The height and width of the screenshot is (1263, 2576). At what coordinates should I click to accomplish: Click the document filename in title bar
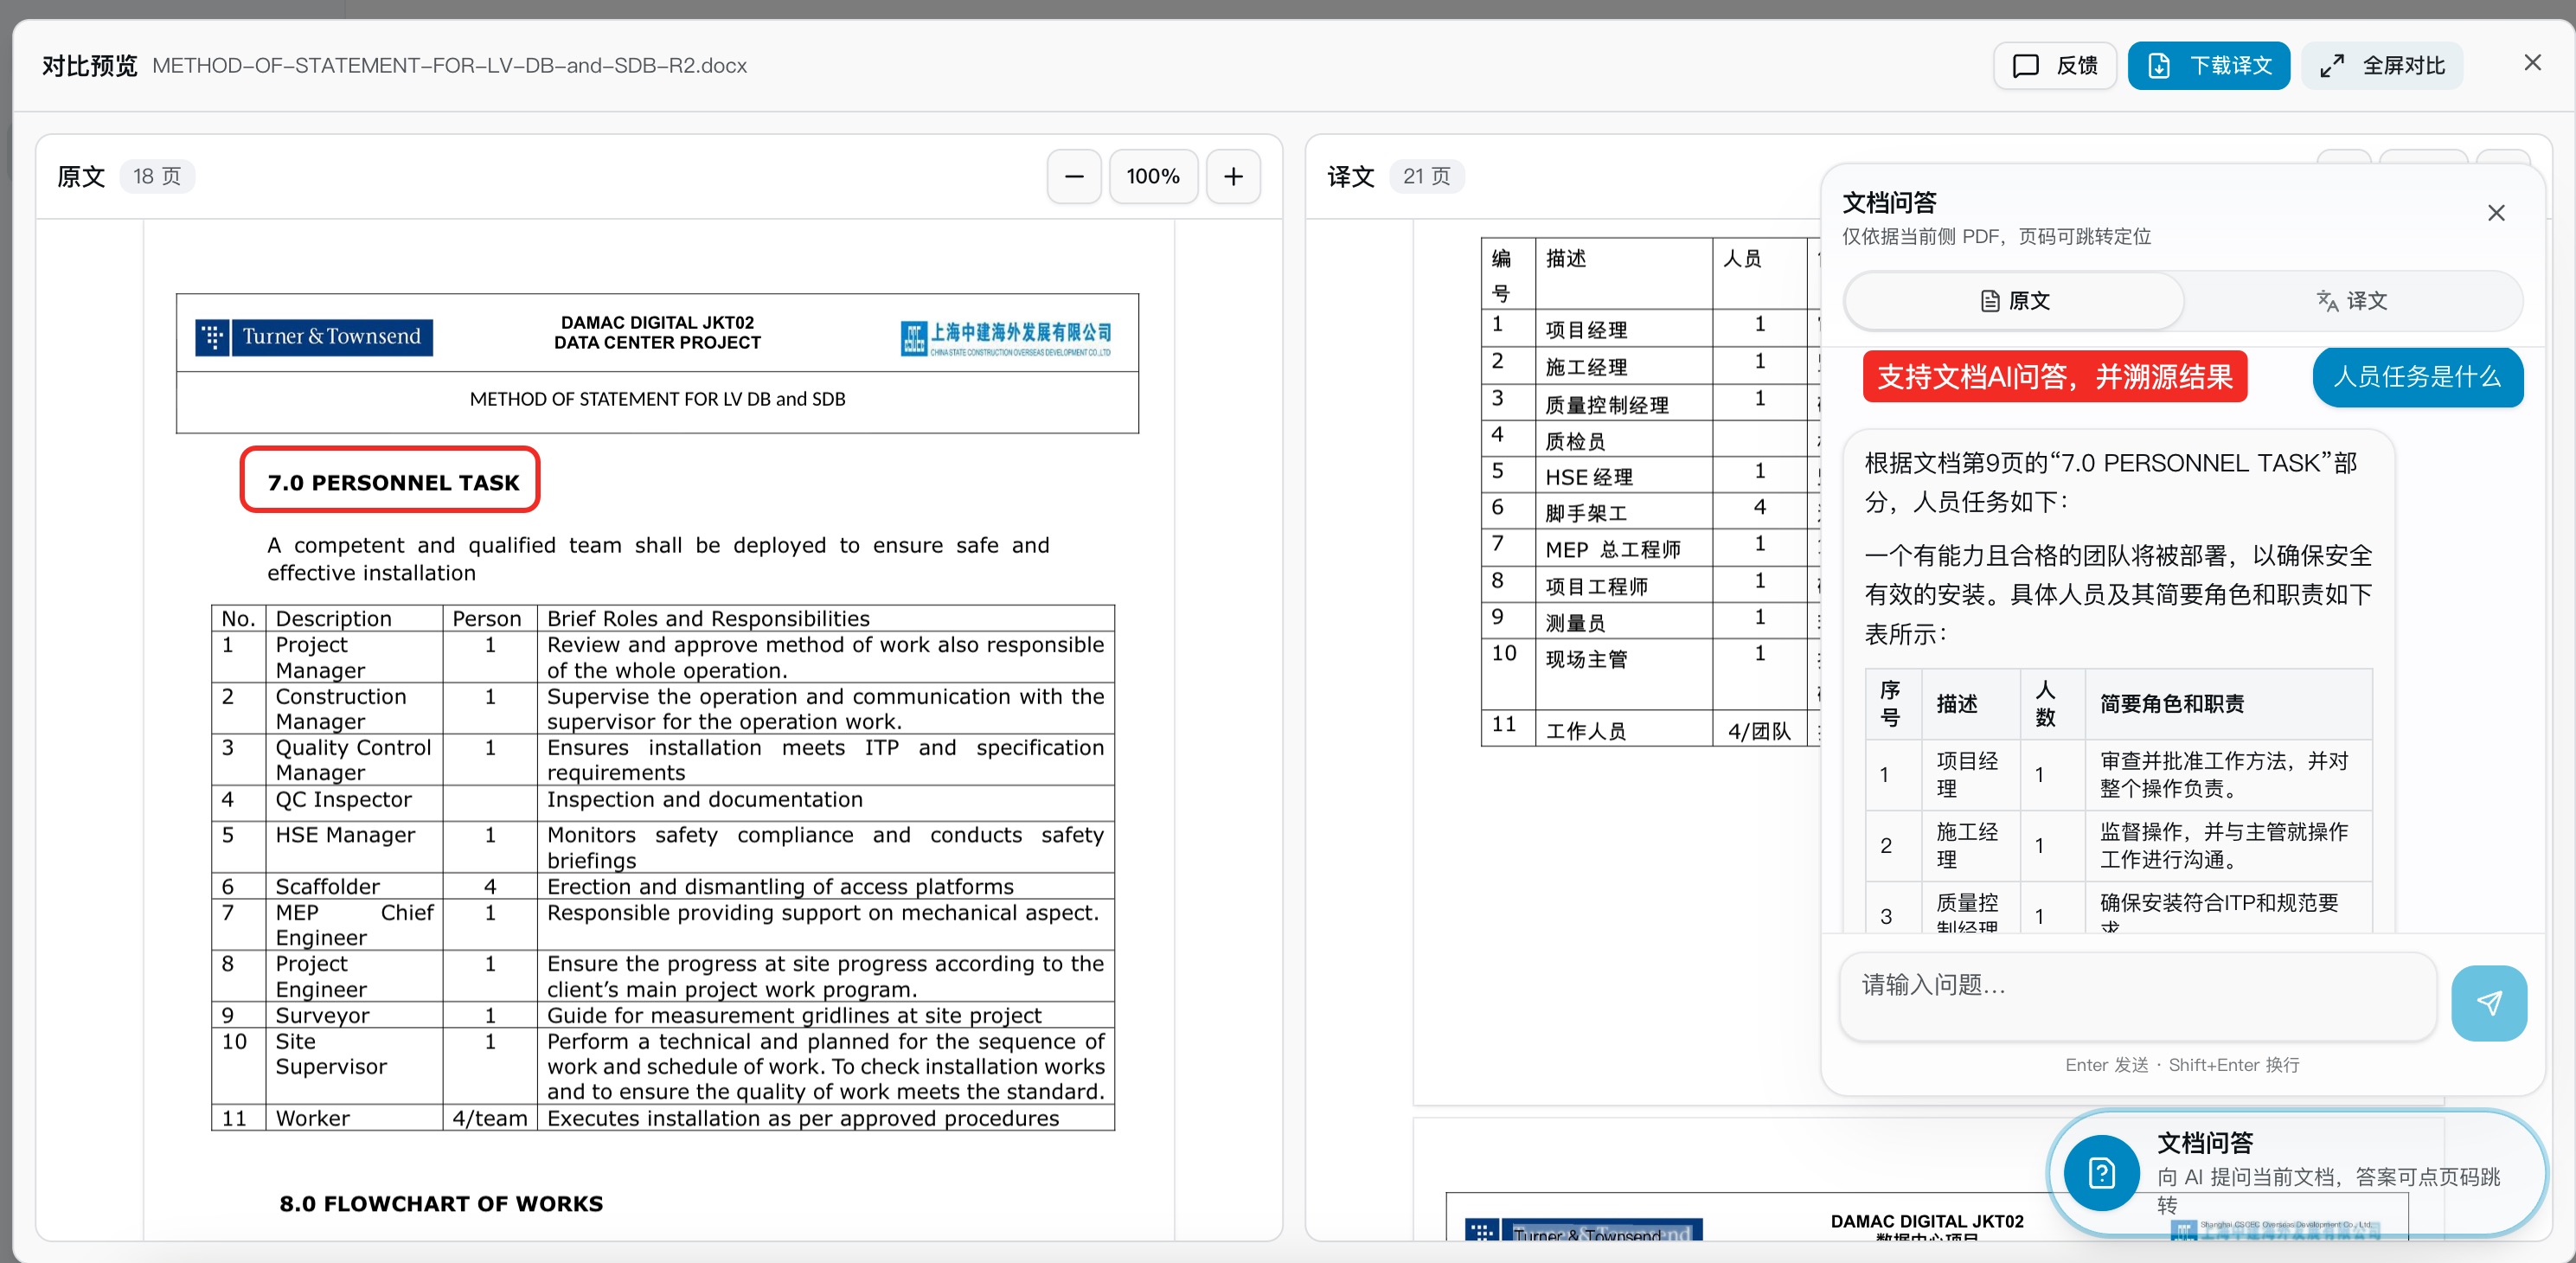point(449,66)
